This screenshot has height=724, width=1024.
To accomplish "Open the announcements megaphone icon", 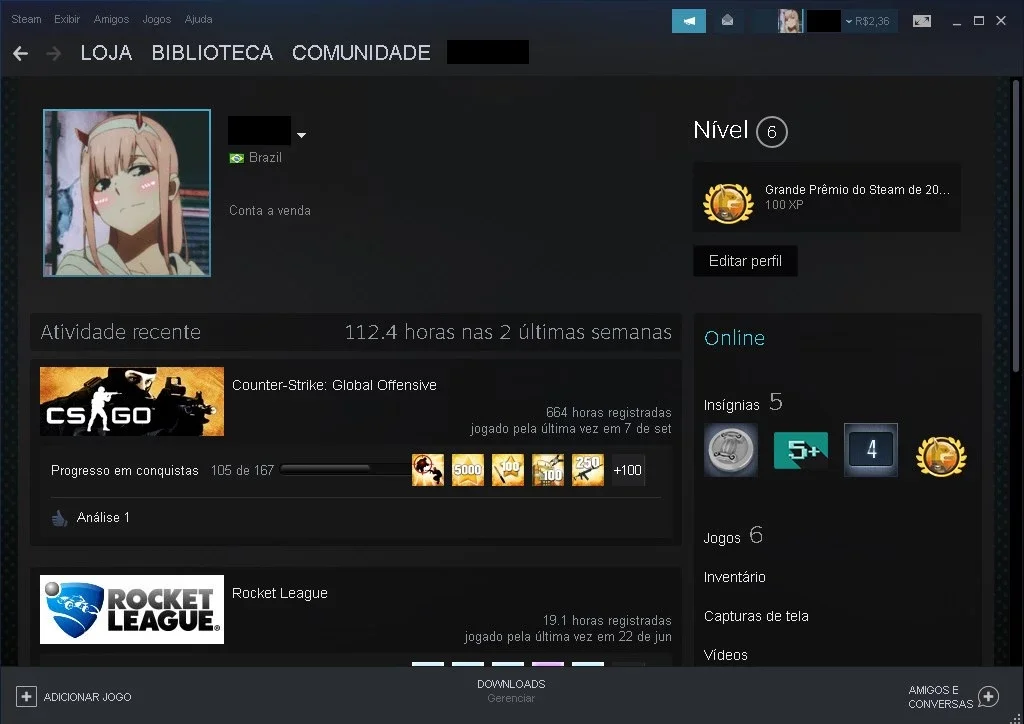I will (689, 21).
